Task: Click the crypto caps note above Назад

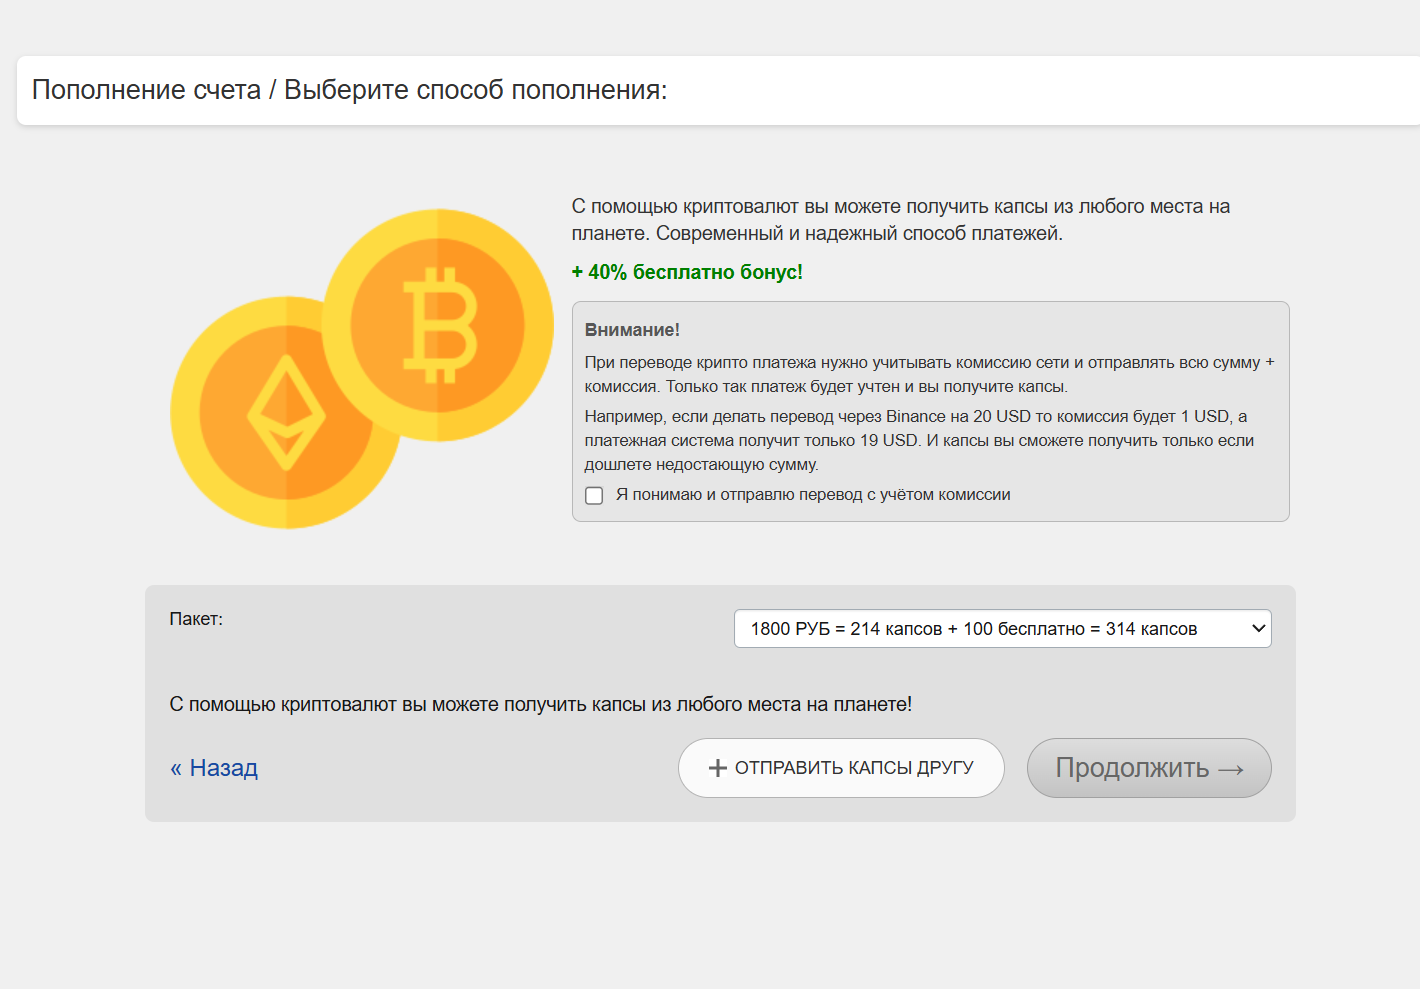Action: pos(540,704)
